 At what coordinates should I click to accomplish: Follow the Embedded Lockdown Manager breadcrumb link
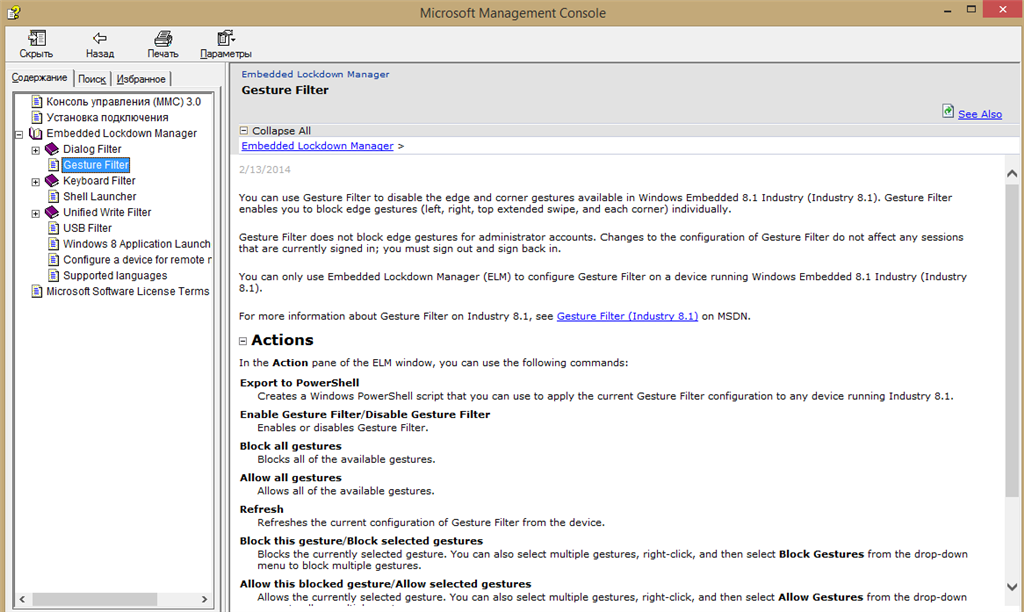(x=317, y=146)
